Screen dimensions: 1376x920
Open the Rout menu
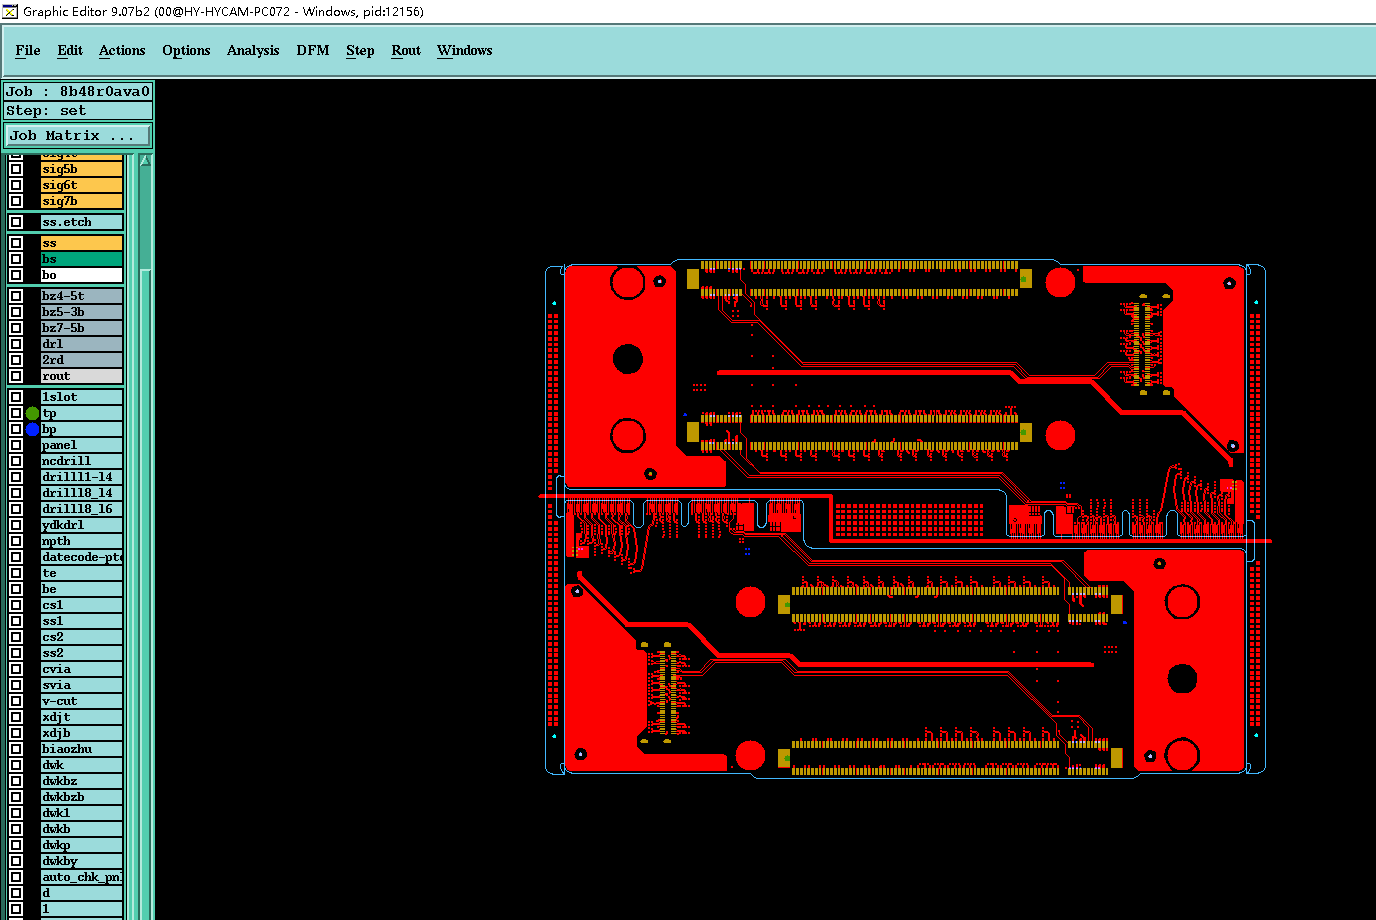point(406,50)
